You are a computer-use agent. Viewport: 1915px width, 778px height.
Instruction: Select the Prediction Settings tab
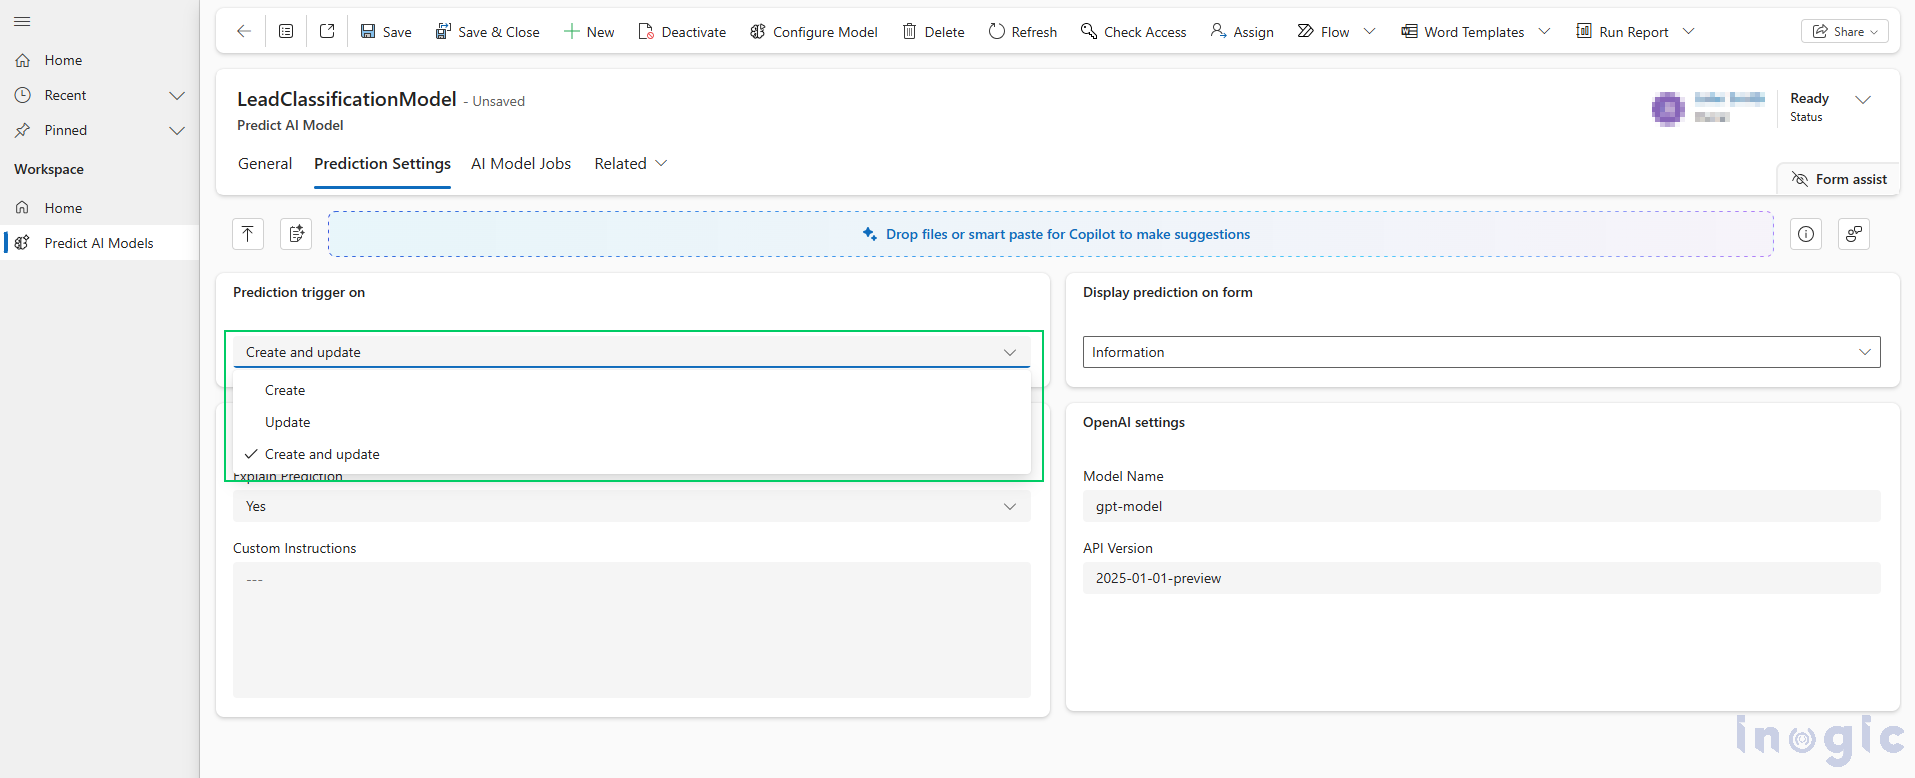point(382,164)
